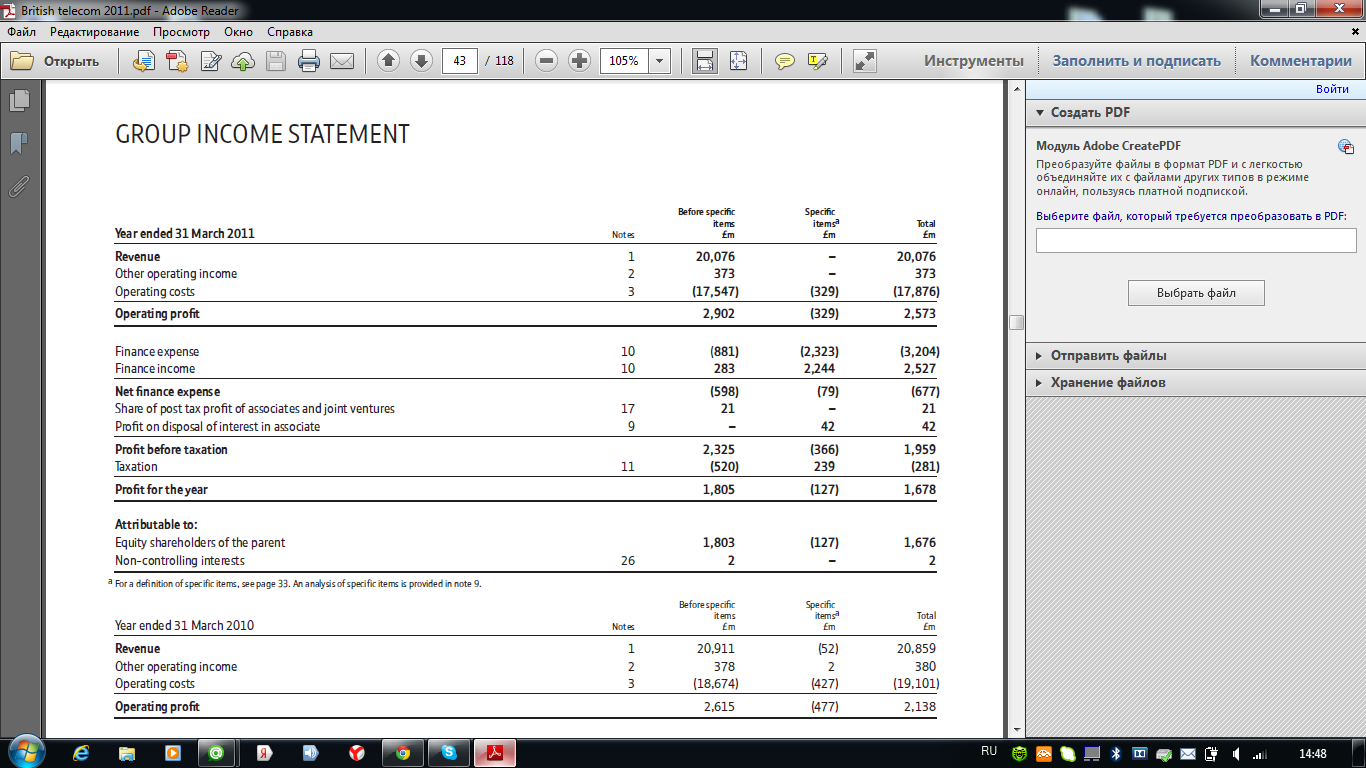Zoom in with the plus button
This screenshot has width=1366, height=768.
pyautogui.click(x=580, y=61)
